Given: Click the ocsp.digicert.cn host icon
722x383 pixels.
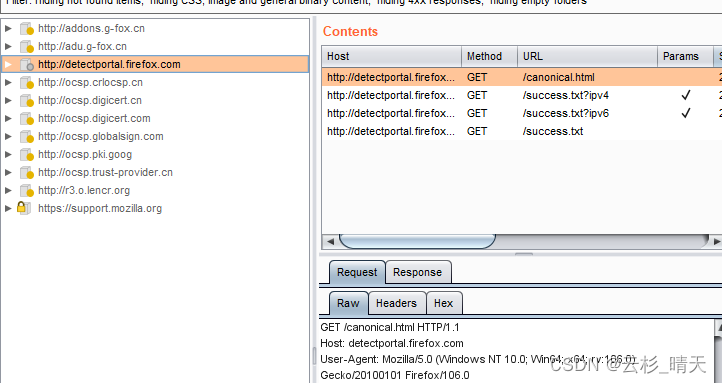Looking at the screenshot, I should tap(27, 100).
